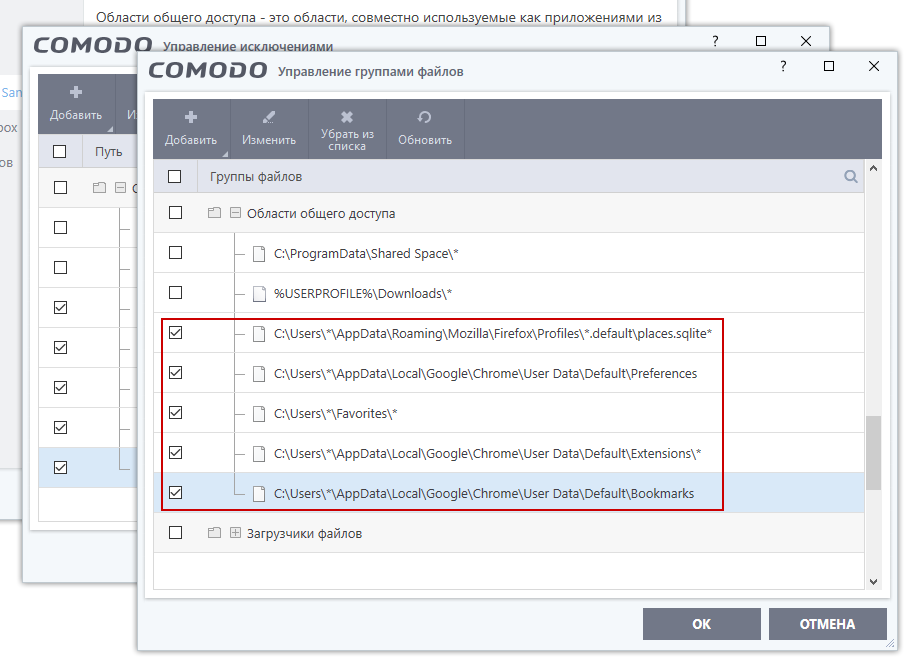
Task: Check the Области общего доступа group checkbox
Action: pyautogui.click(x=175, y=213)
